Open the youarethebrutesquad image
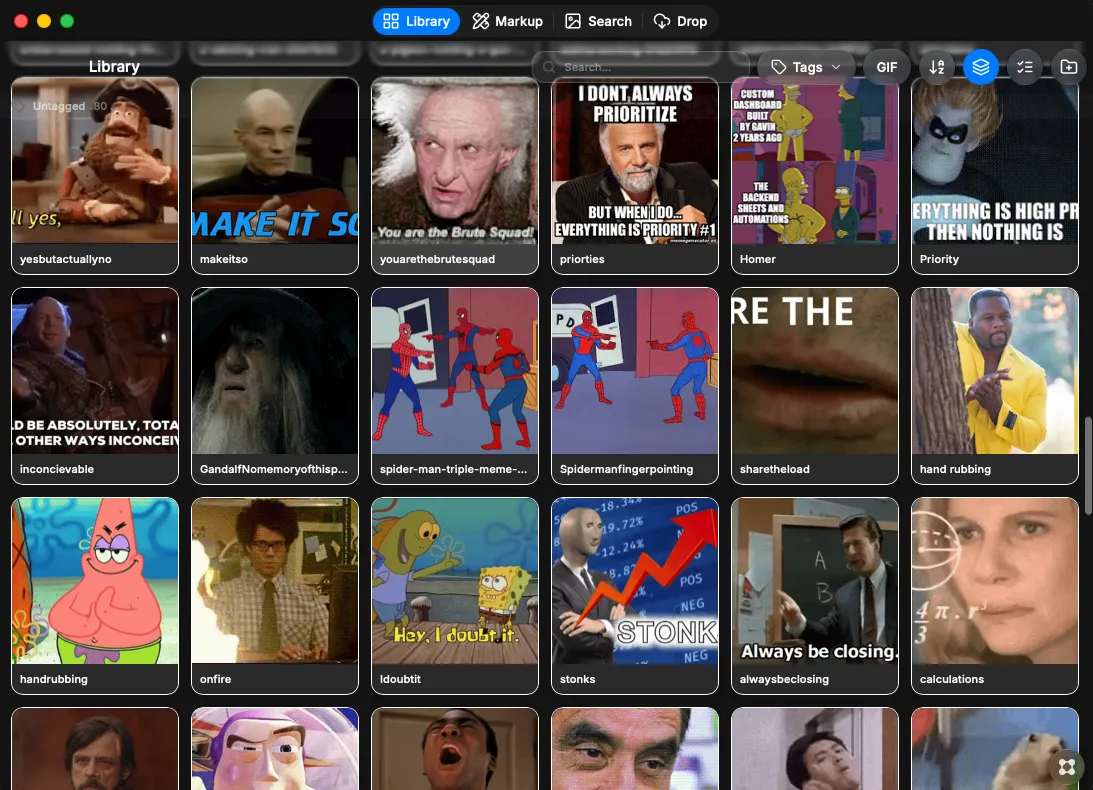The width and height of the screenshot is (1093, 790). click(454, 161)
